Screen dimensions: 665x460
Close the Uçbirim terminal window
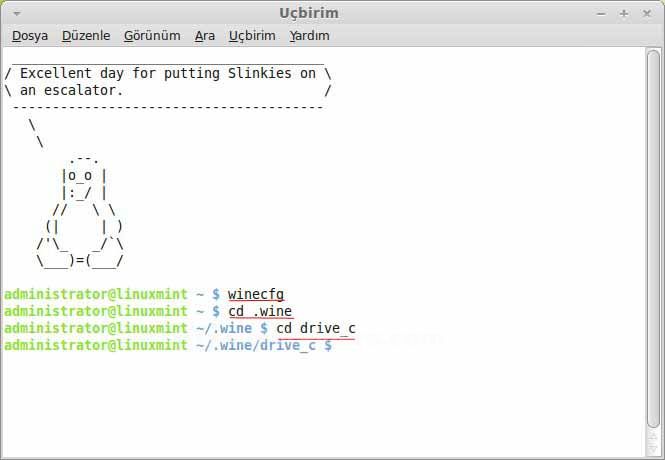point(647,13)
